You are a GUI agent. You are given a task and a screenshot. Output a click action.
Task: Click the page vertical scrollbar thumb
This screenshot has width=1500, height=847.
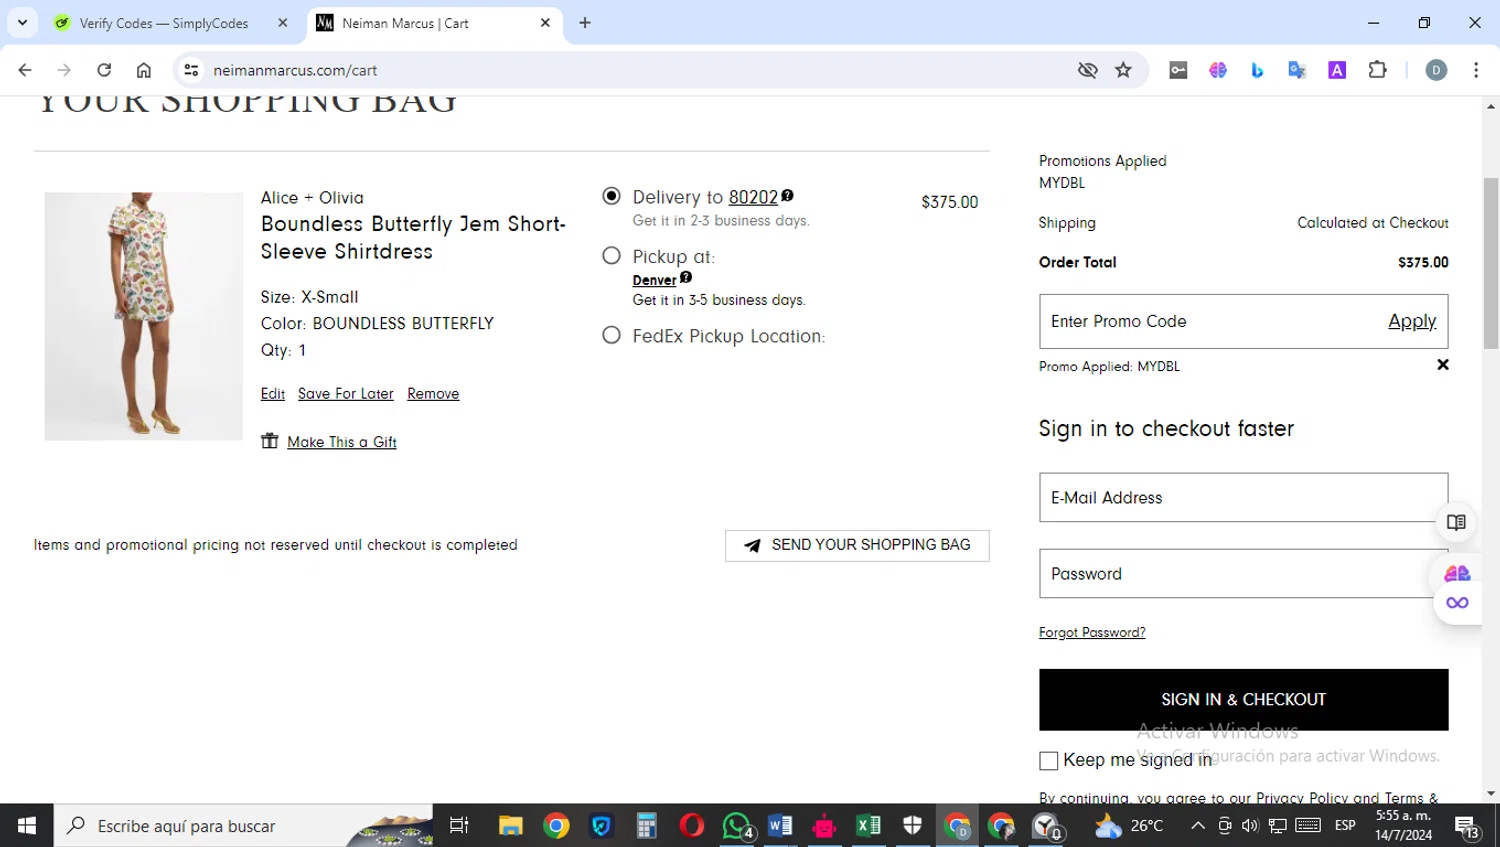click(x=1491, y=263)
